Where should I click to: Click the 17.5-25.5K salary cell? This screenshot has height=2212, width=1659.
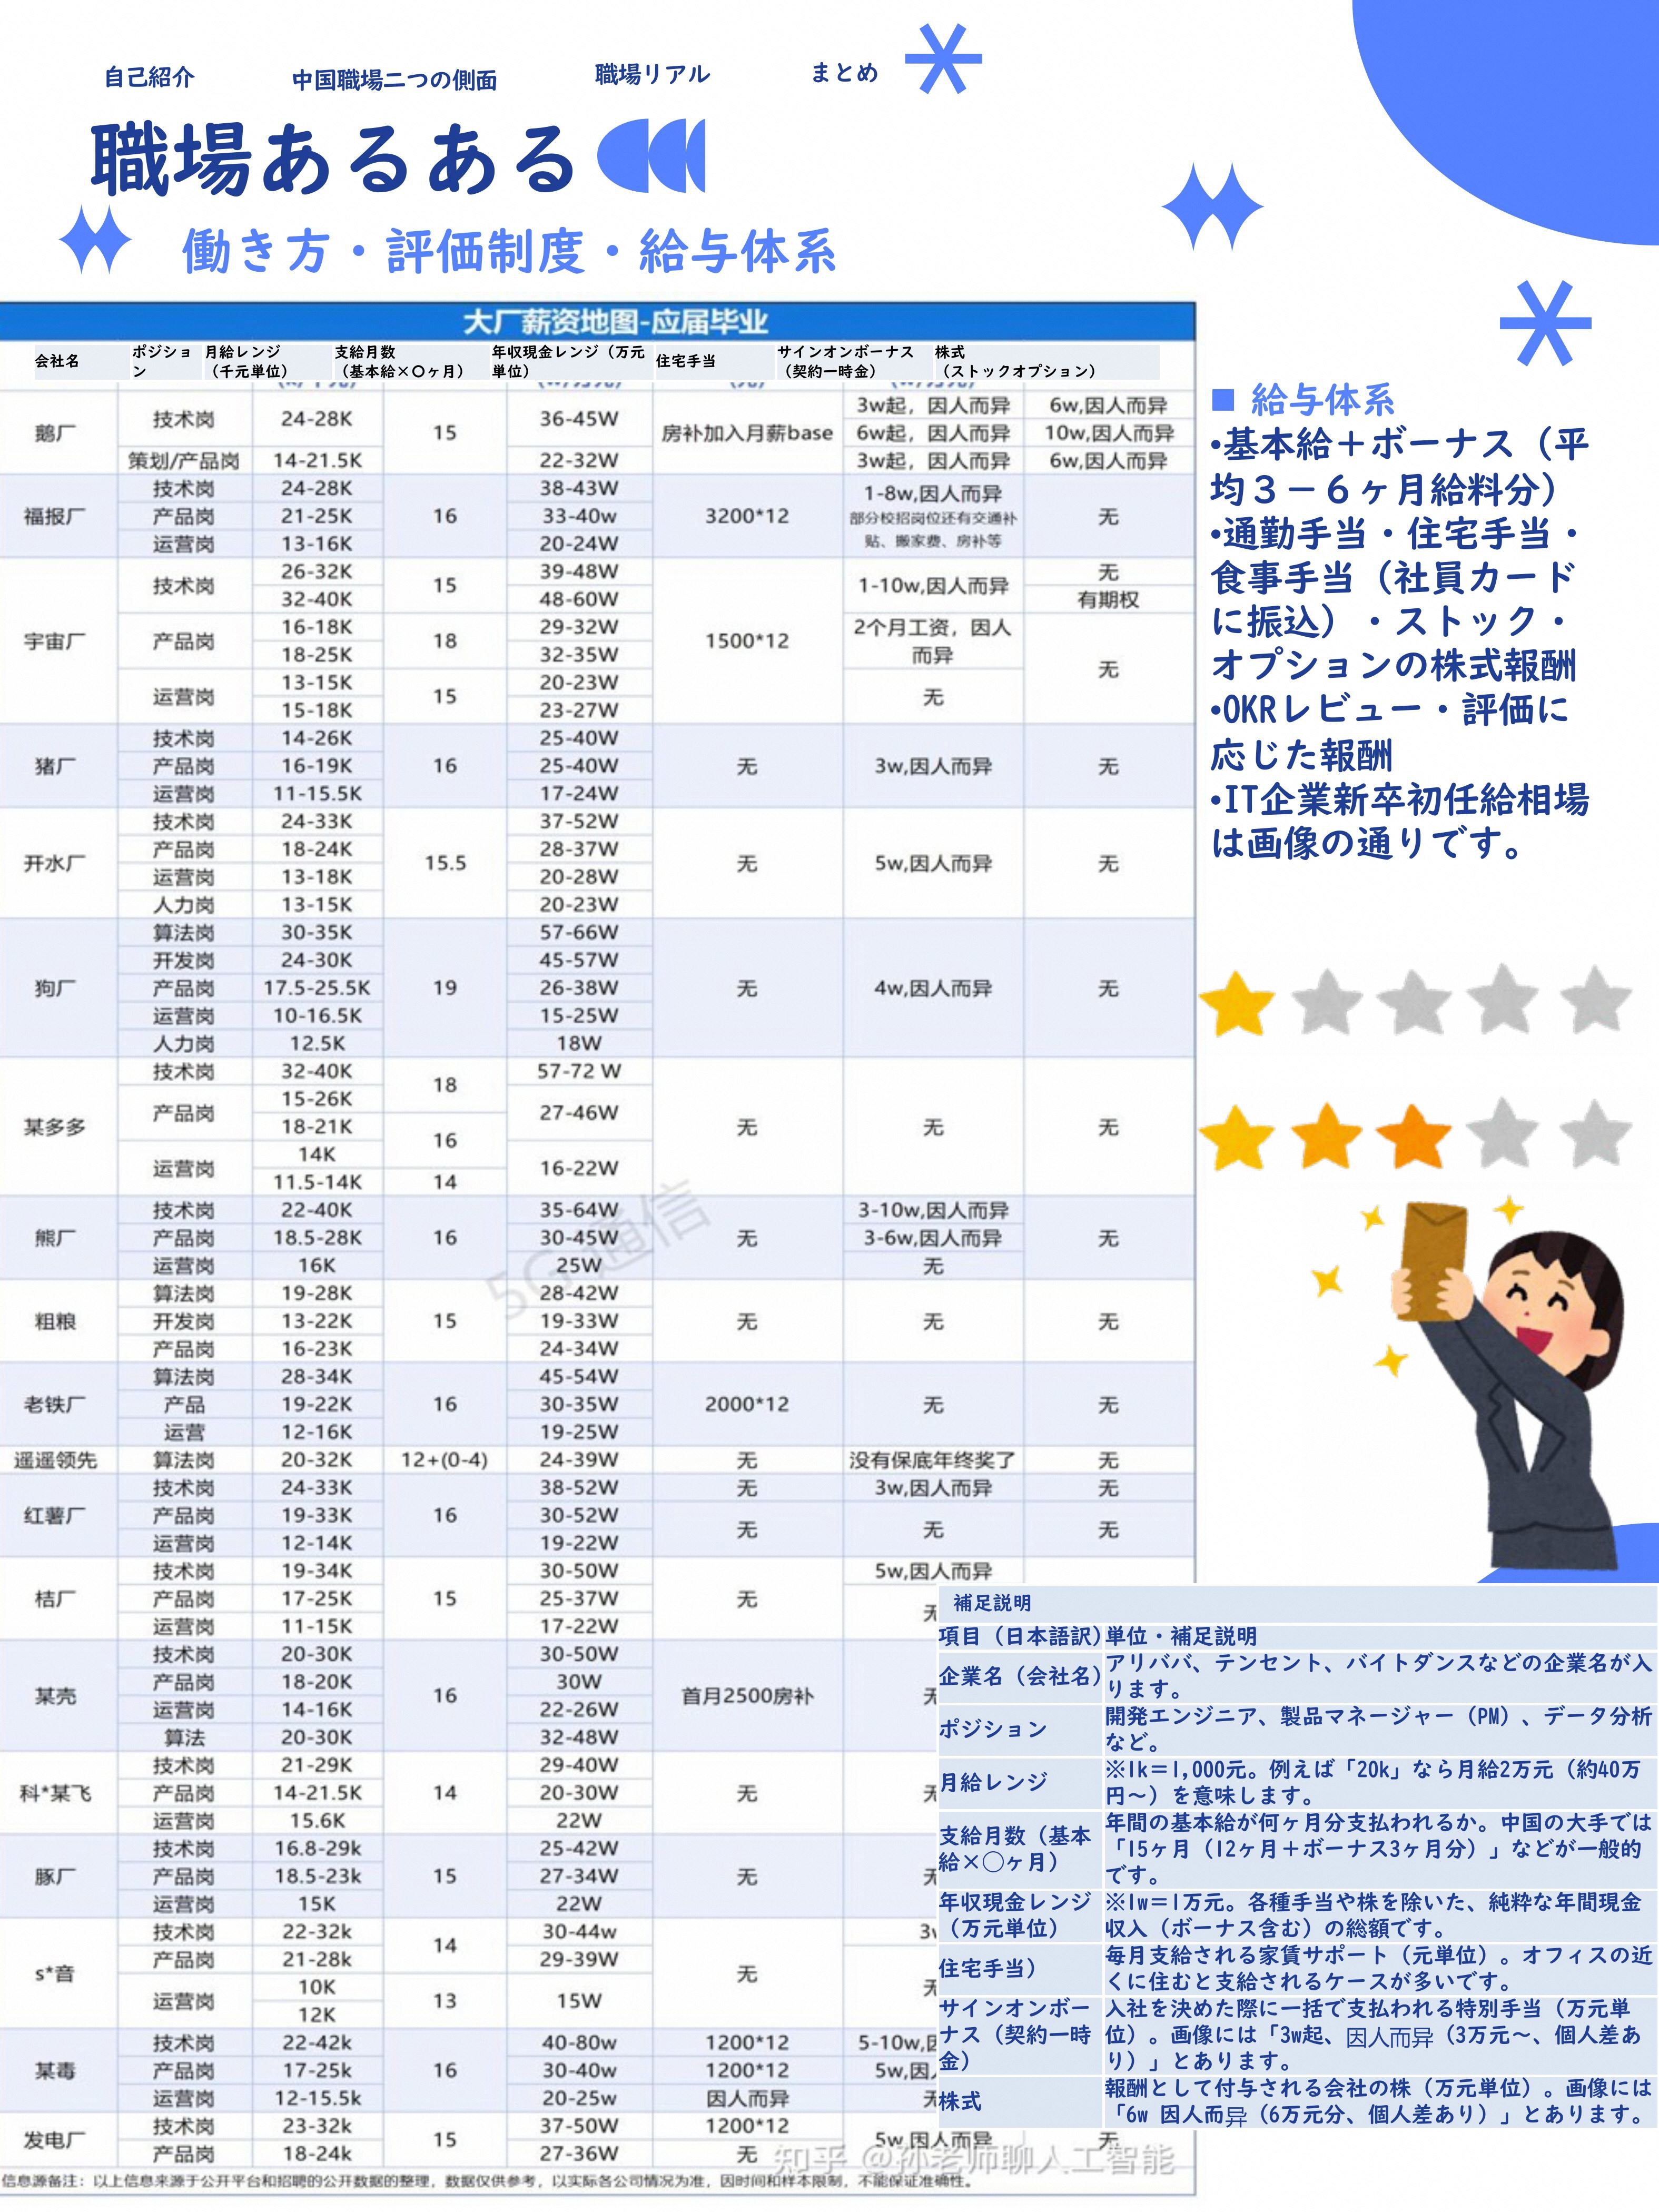317,988
